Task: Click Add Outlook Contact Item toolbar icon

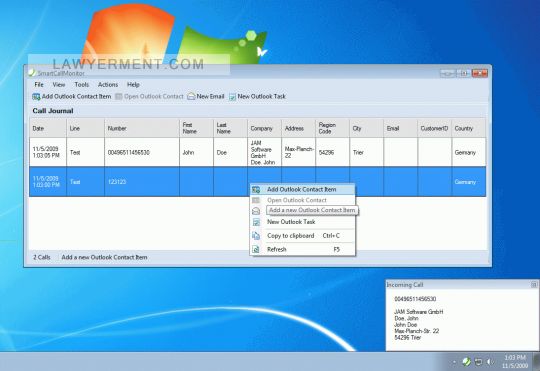Action: [x=36, y=97]
